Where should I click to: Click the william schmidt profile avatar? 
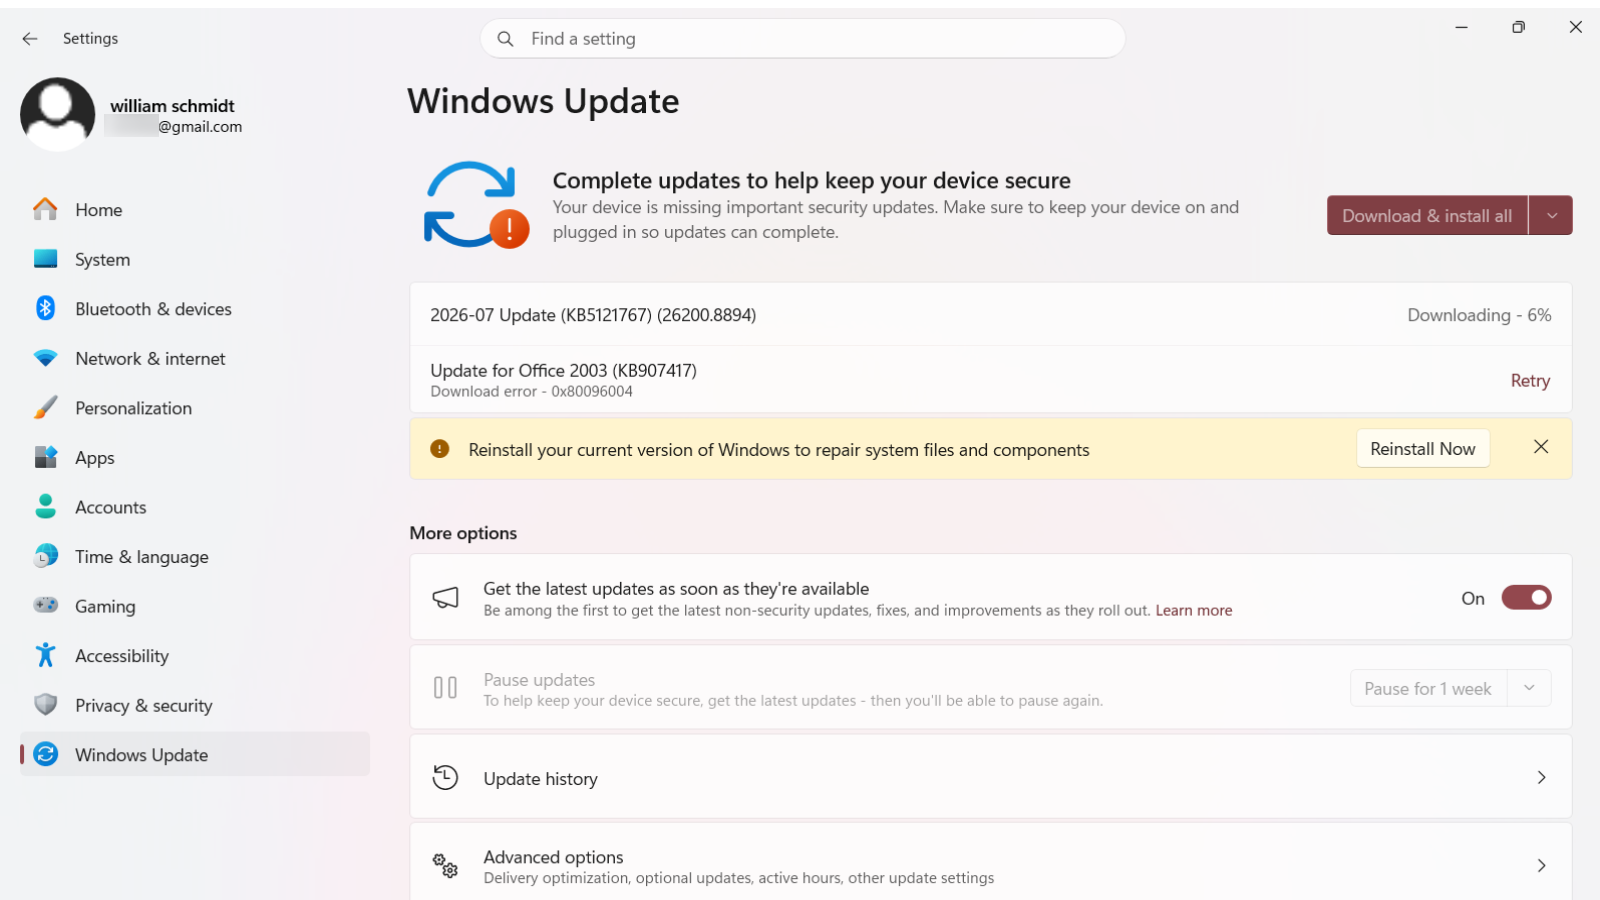[58, 114]
